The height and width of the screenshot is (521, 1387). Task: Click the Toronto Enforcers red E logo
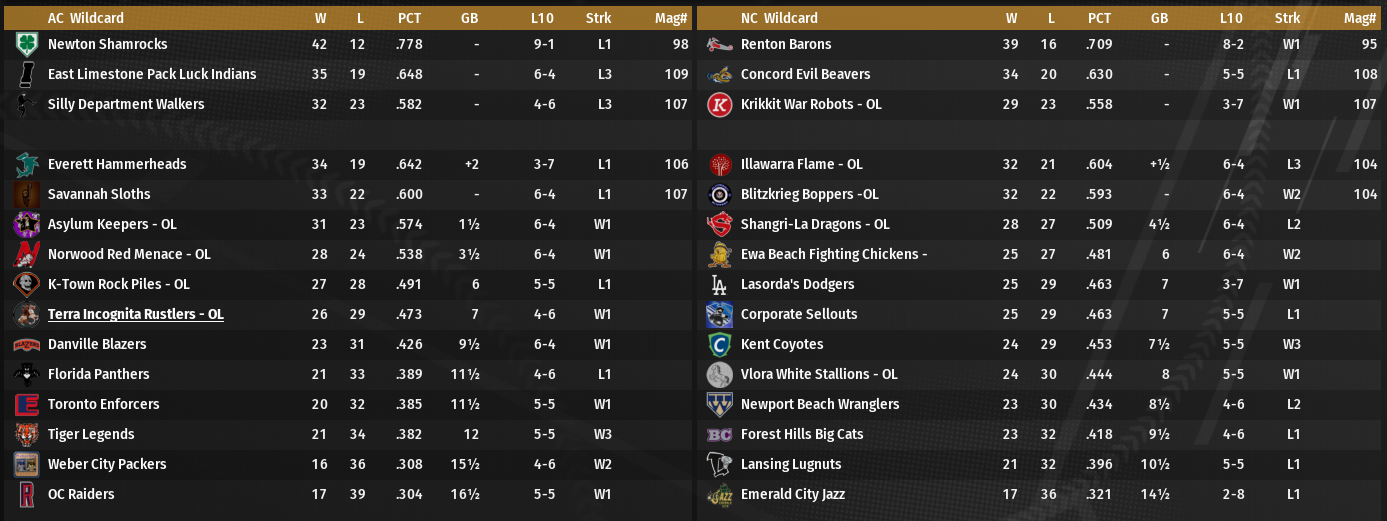click(27, 405)
